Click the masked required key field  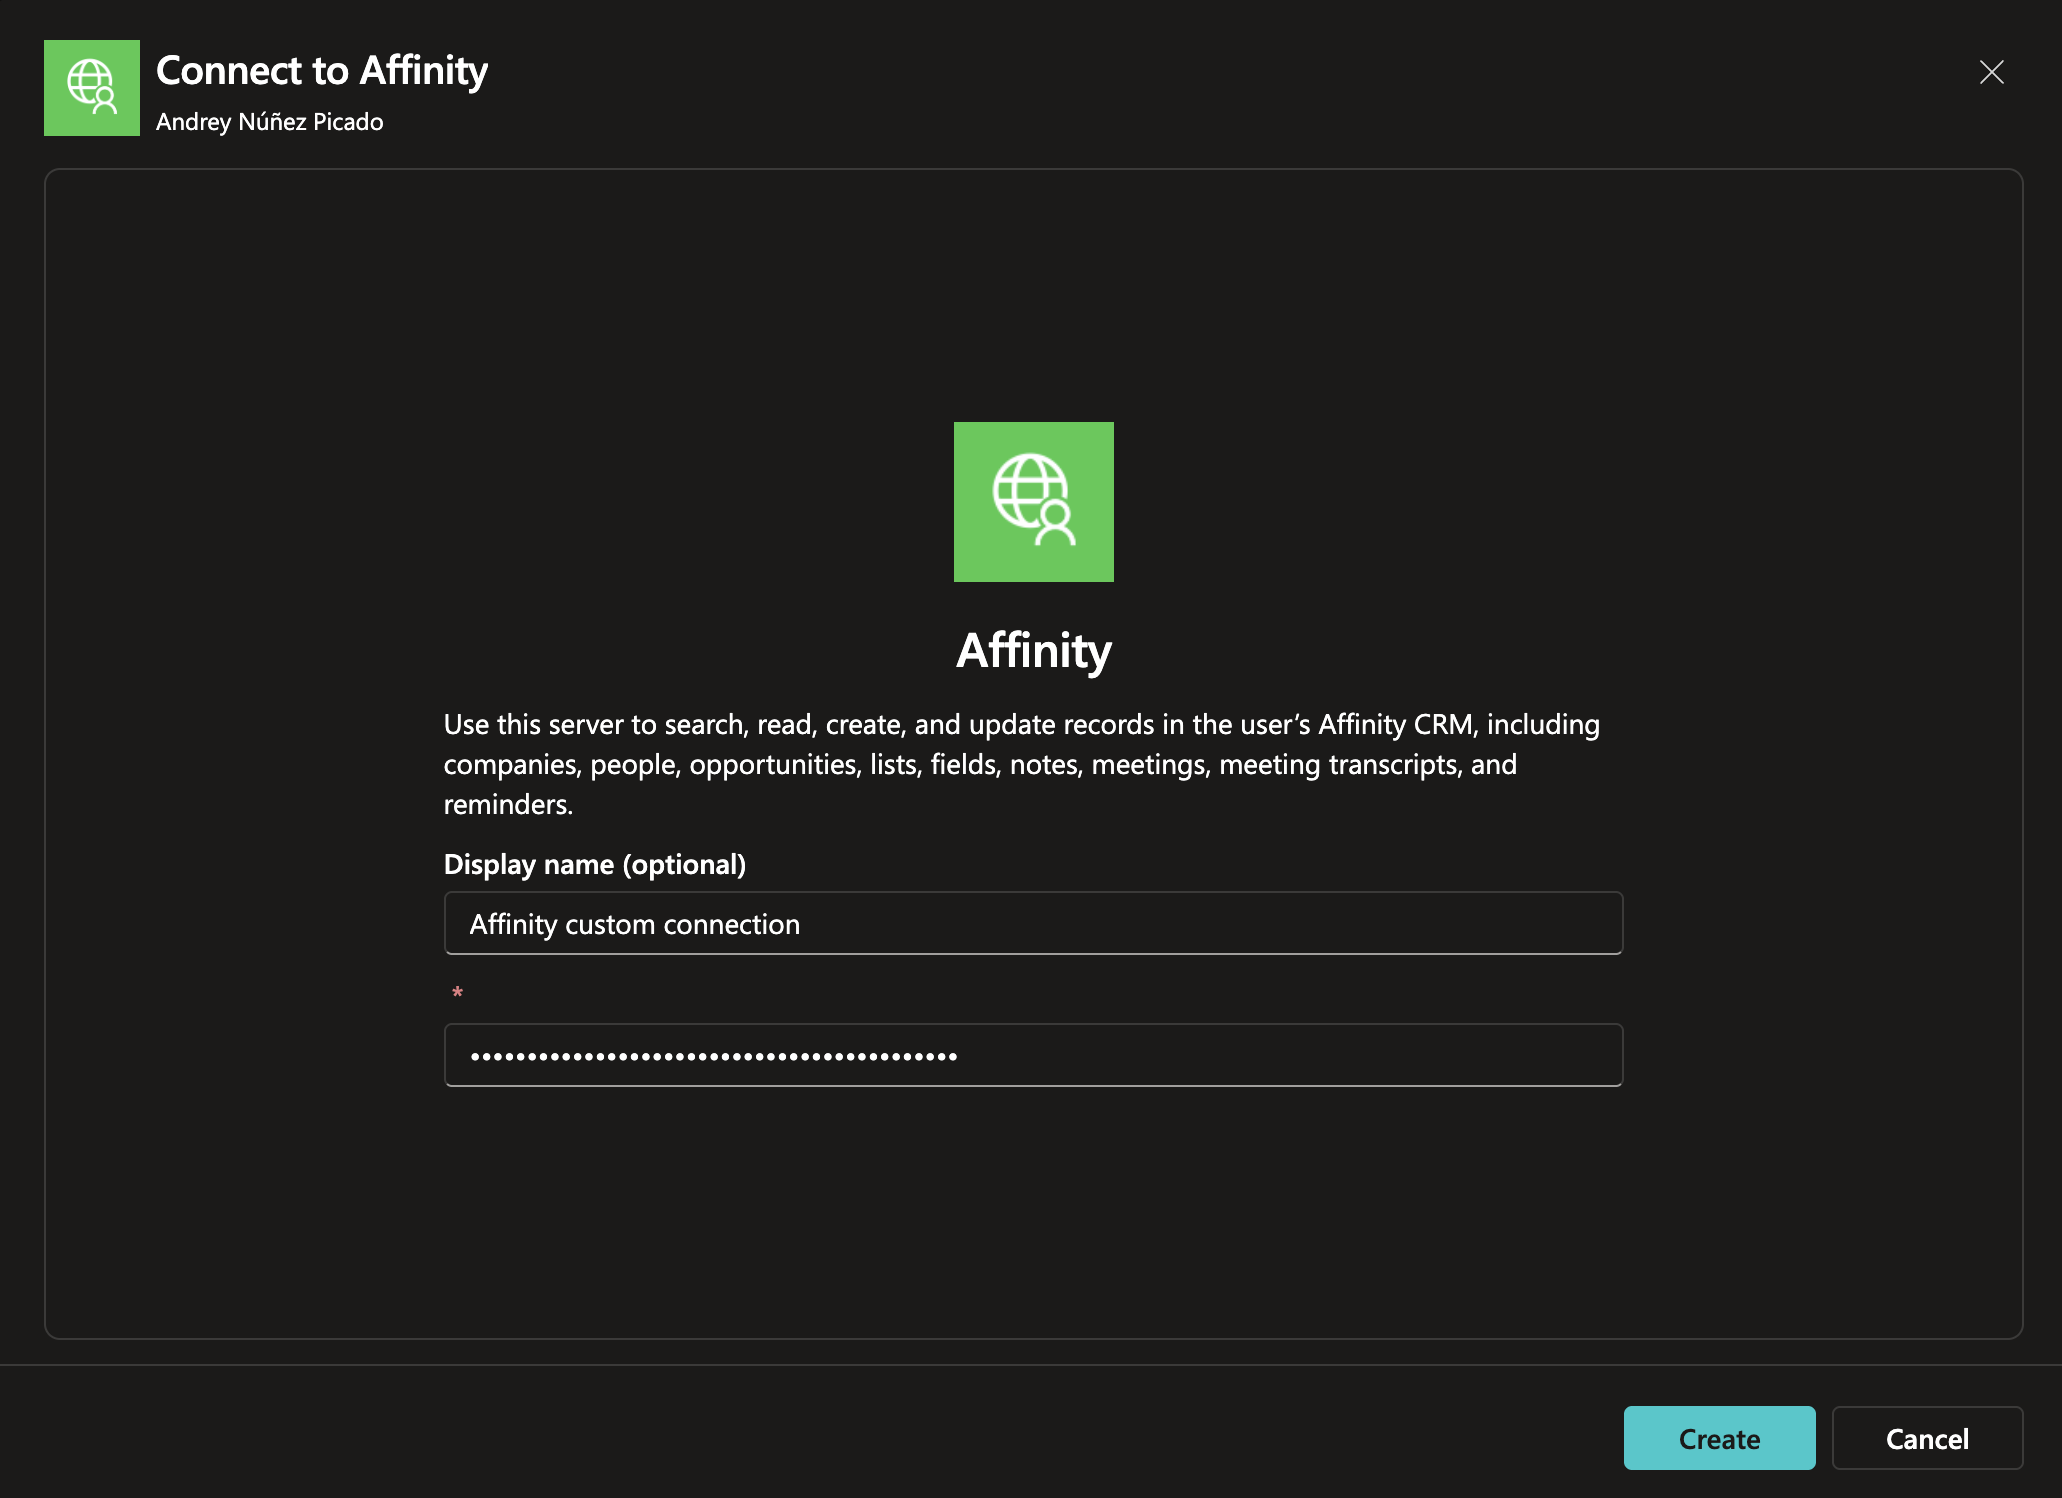[x=1033, y=1055]
